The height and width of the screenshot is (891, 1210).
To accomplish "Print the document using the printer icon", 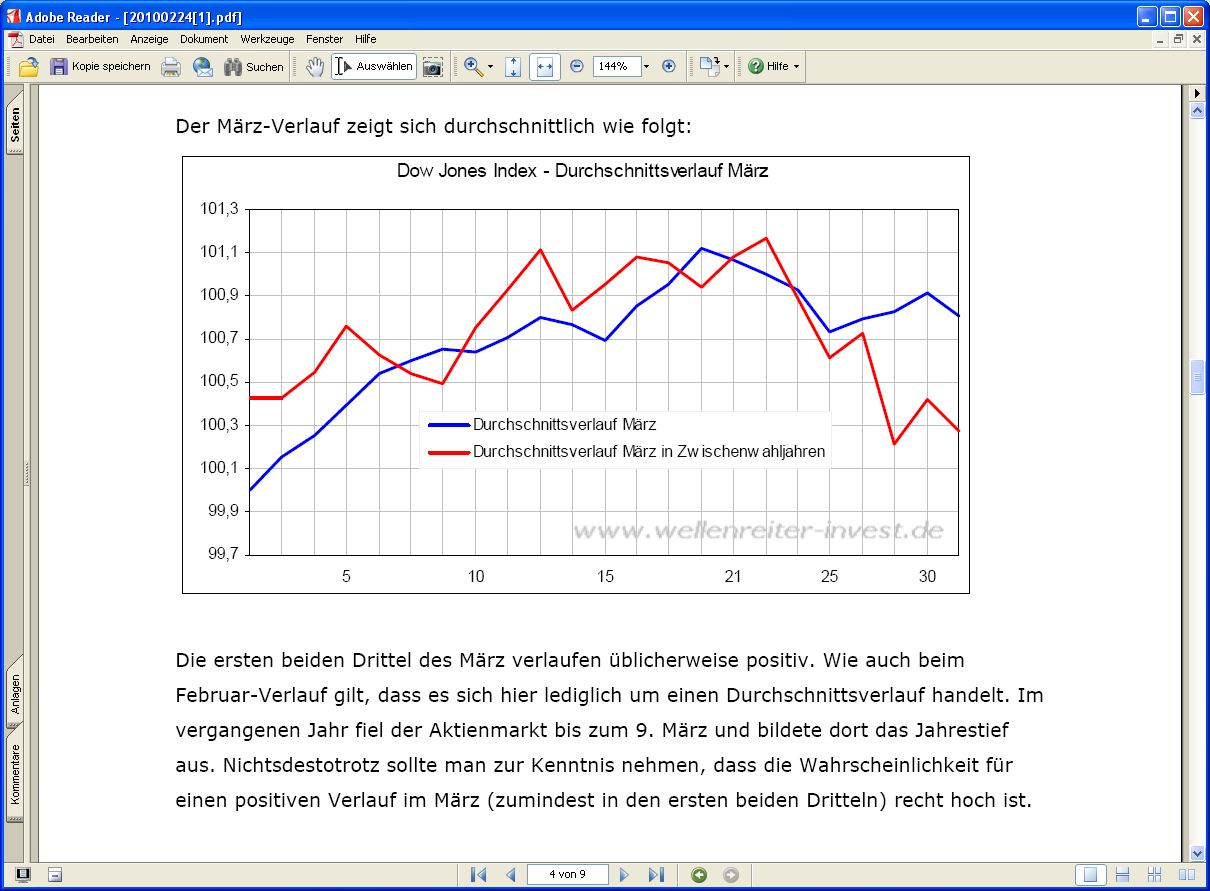I will pos(171,67).
